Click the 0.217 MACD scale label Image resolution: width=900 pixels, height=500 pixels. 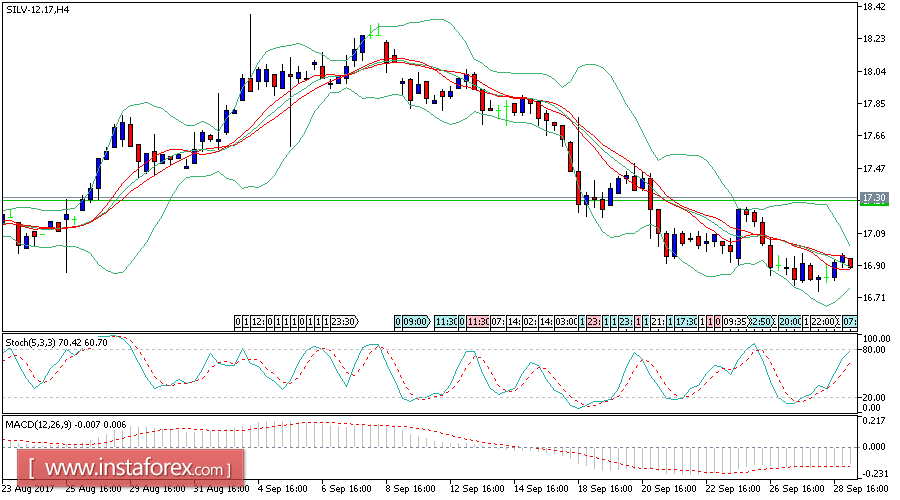coord(874,421)
